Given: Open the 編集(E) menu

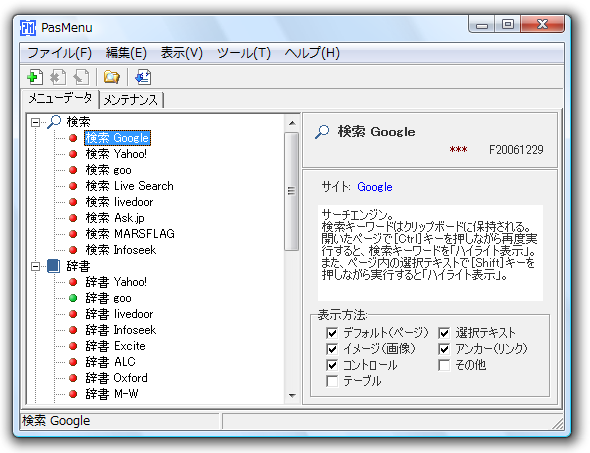Looking at the screenshot, I should (x=126, y=53).
